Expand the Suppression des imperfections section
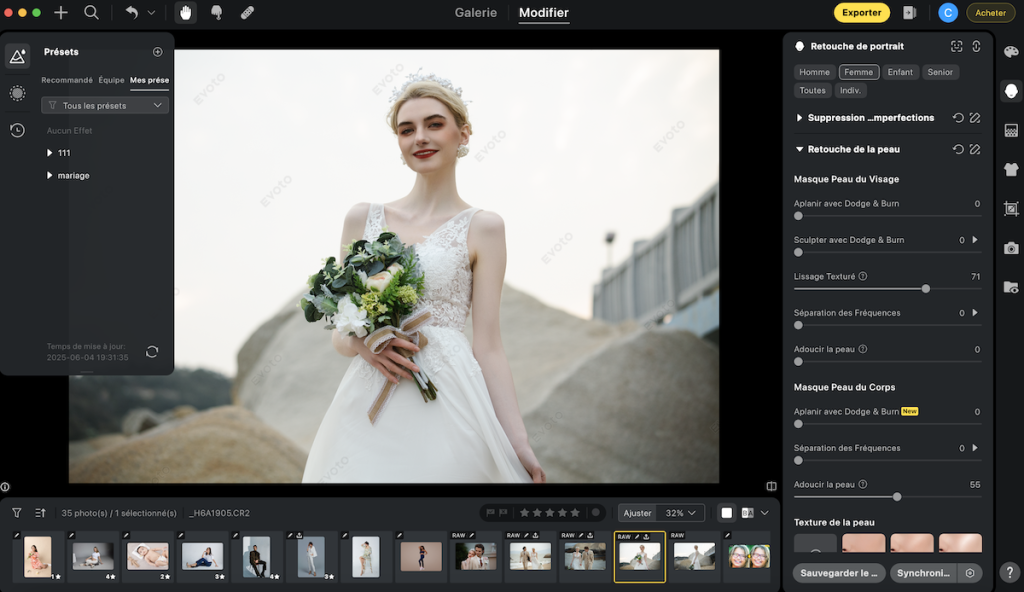Image resolution: width=1024 pixels, height=592 pixels. [800, 118]
